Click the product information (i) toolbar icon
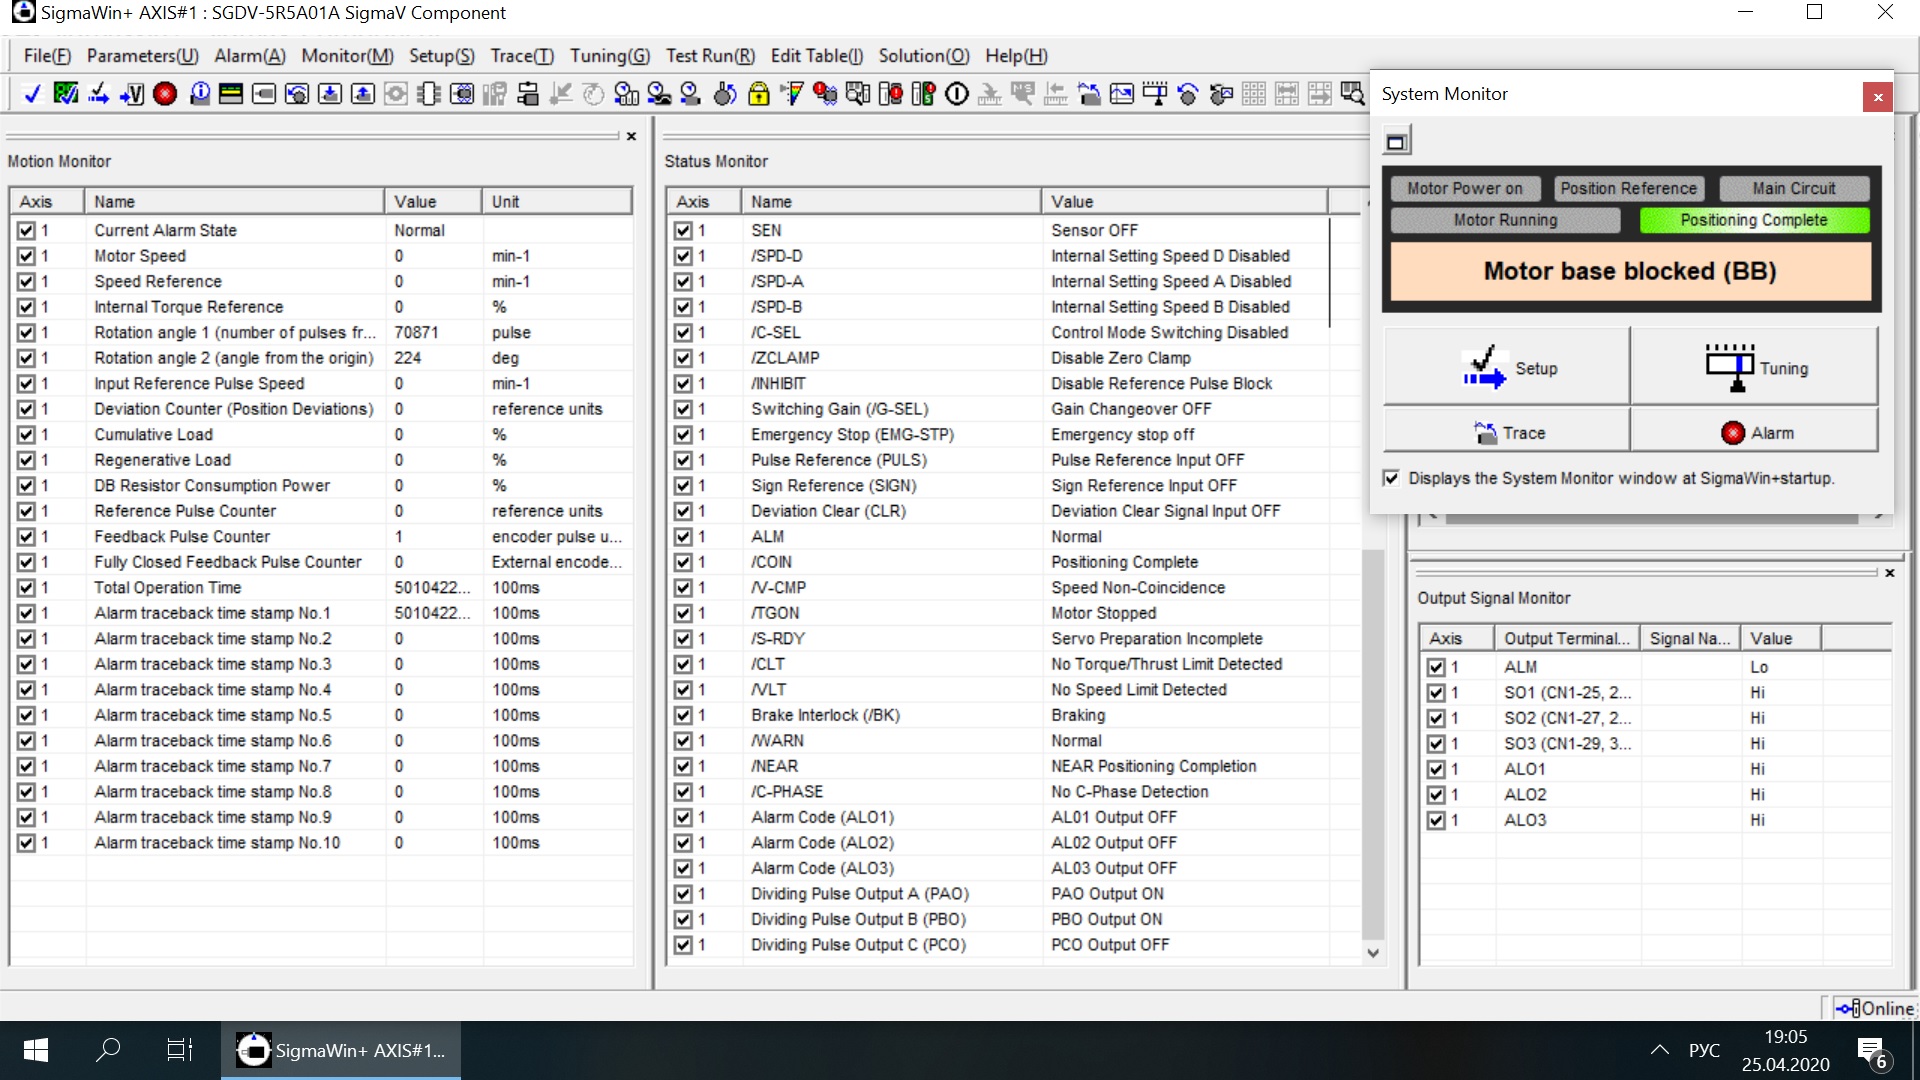Viewport: 1920px width, 1080px height. 200,94
